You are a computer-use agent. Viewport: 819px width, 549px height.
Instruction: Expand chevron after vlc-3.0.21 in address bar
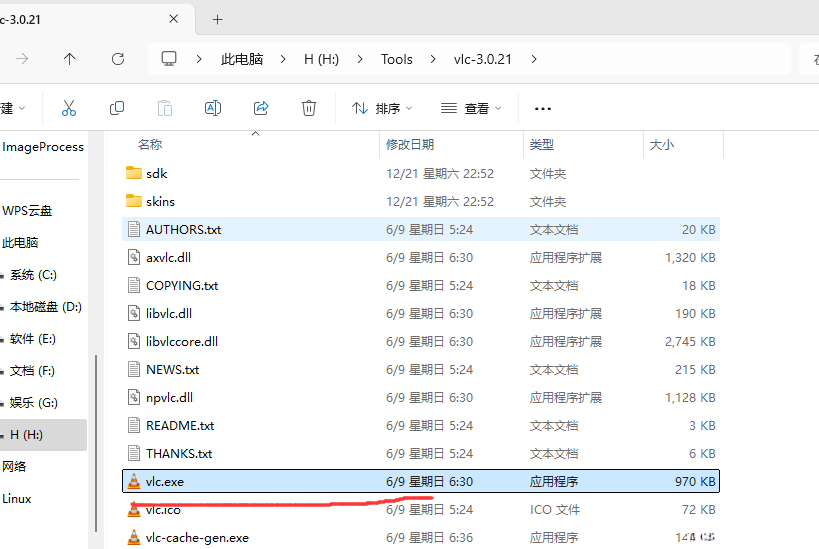(x=534, y=59)
